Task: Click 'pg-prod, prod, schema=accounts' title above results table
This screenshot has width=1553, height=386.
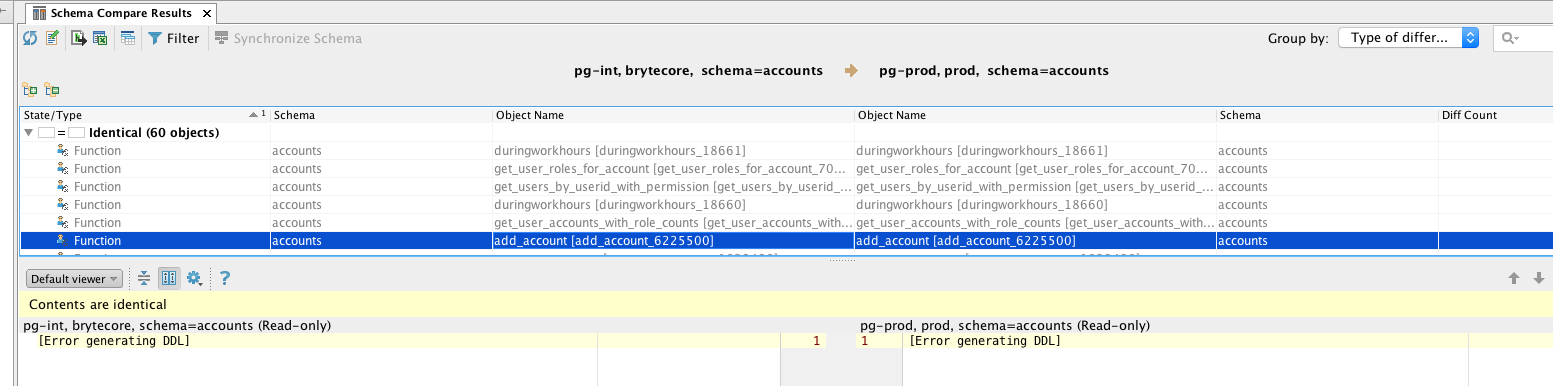Action: [x=994, y=71]
